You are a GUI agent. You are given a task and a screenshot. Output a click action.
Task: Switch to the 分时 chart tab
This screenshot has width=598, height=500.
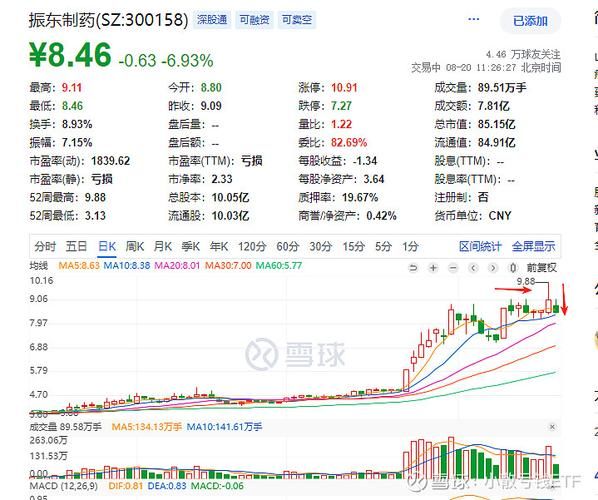[x=45, y=246]
